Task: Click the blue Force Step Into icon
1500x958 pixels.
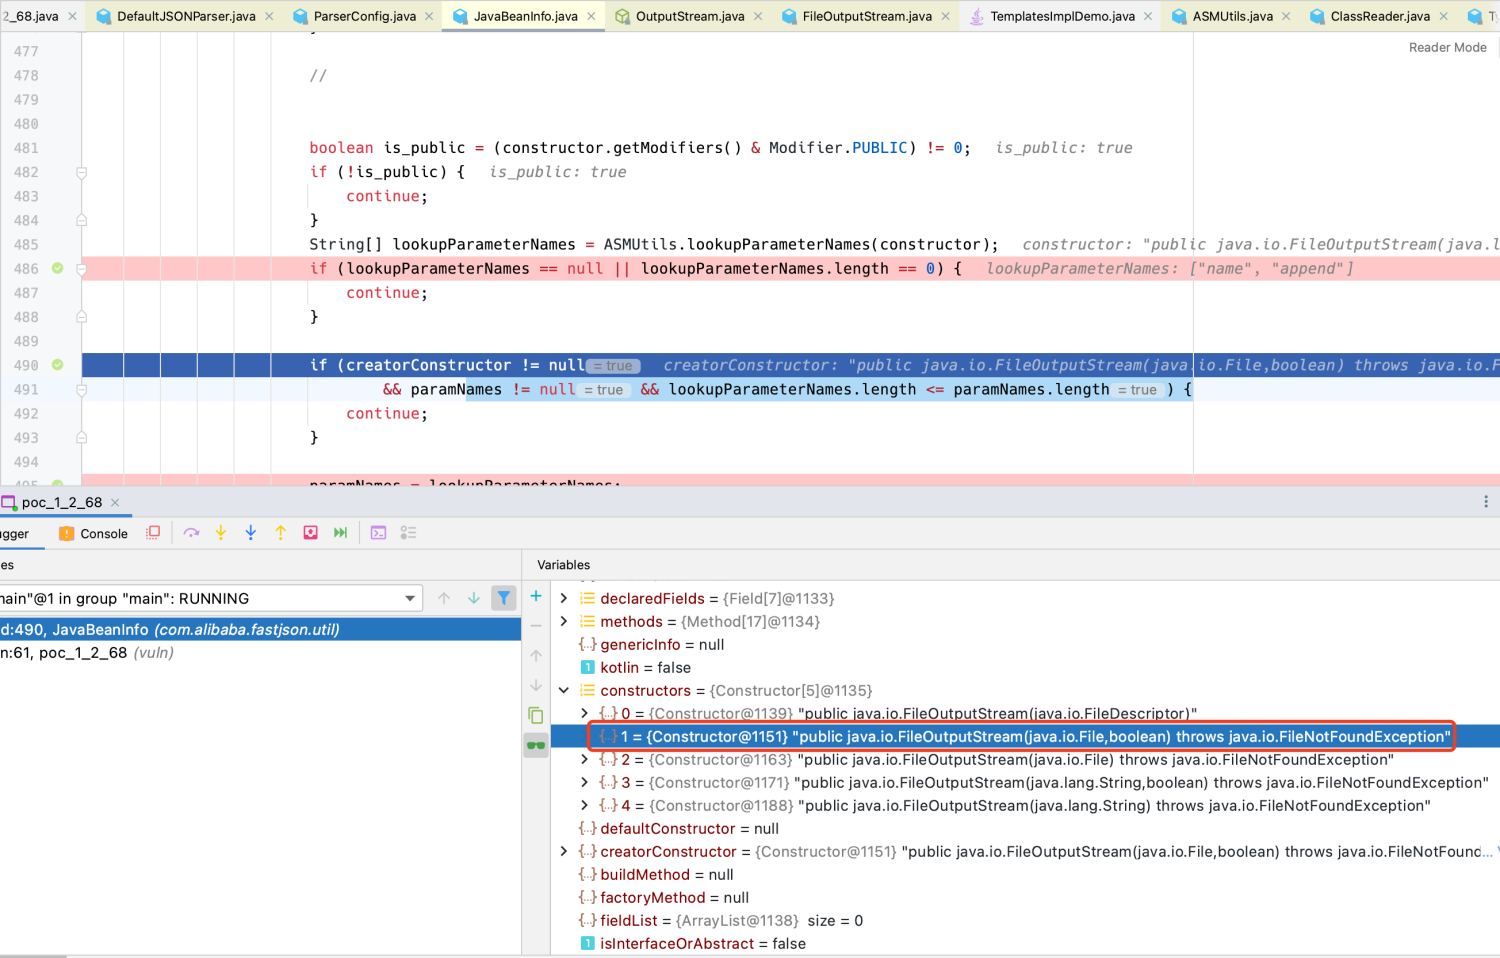Action: [251, 533]
